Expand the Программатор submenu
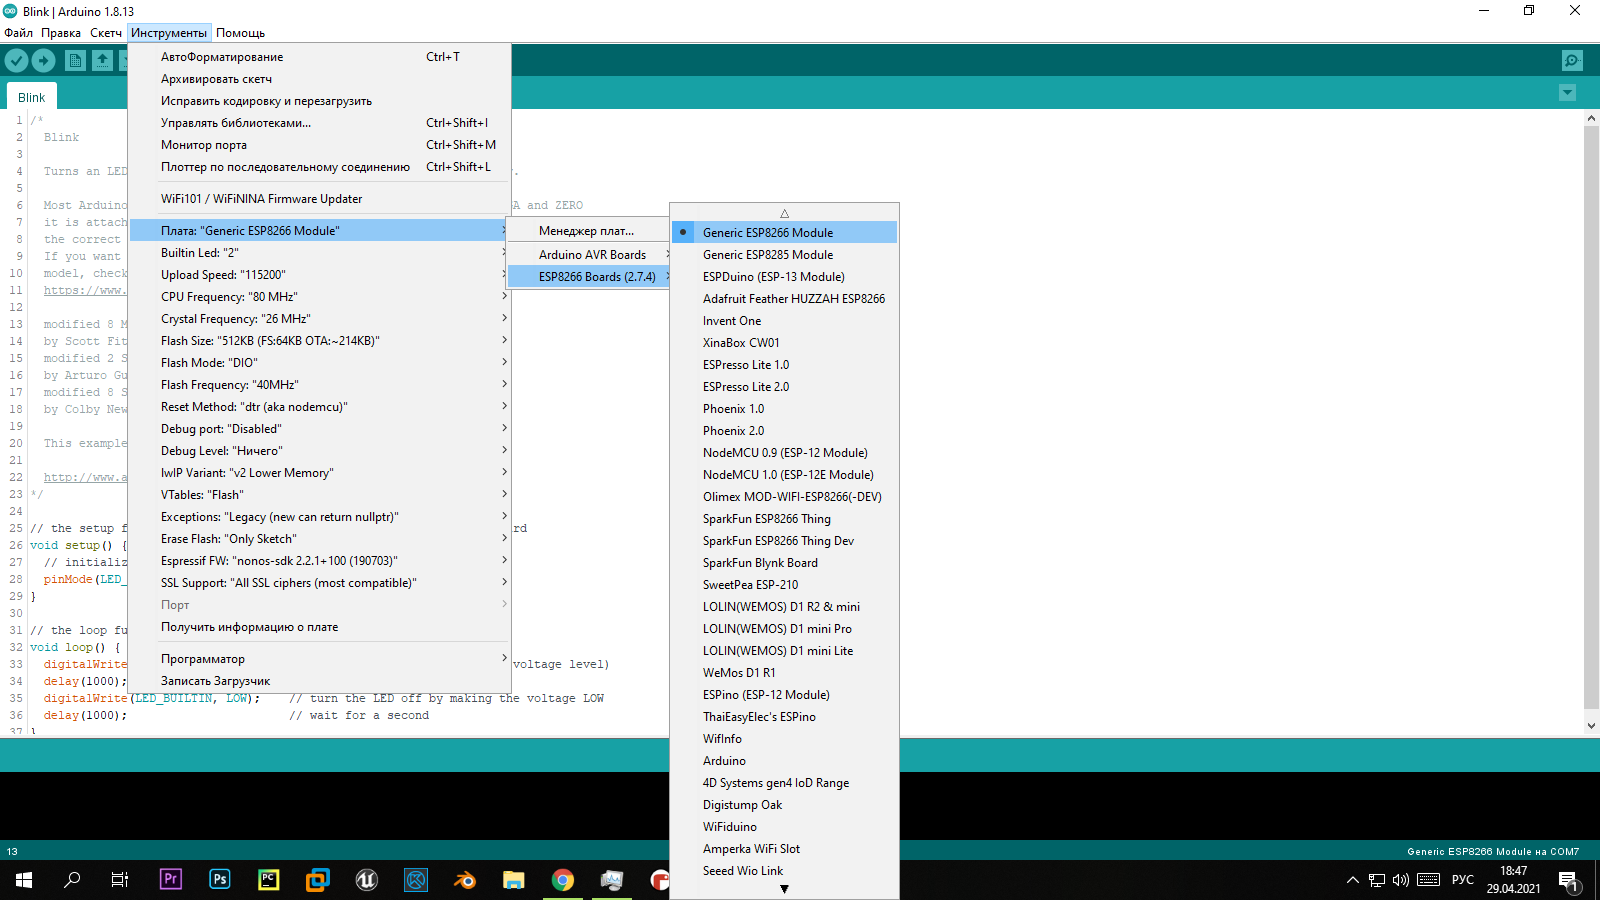Image resolution: width=1600 pixels, height=900 pixels. tap(320, 659)
